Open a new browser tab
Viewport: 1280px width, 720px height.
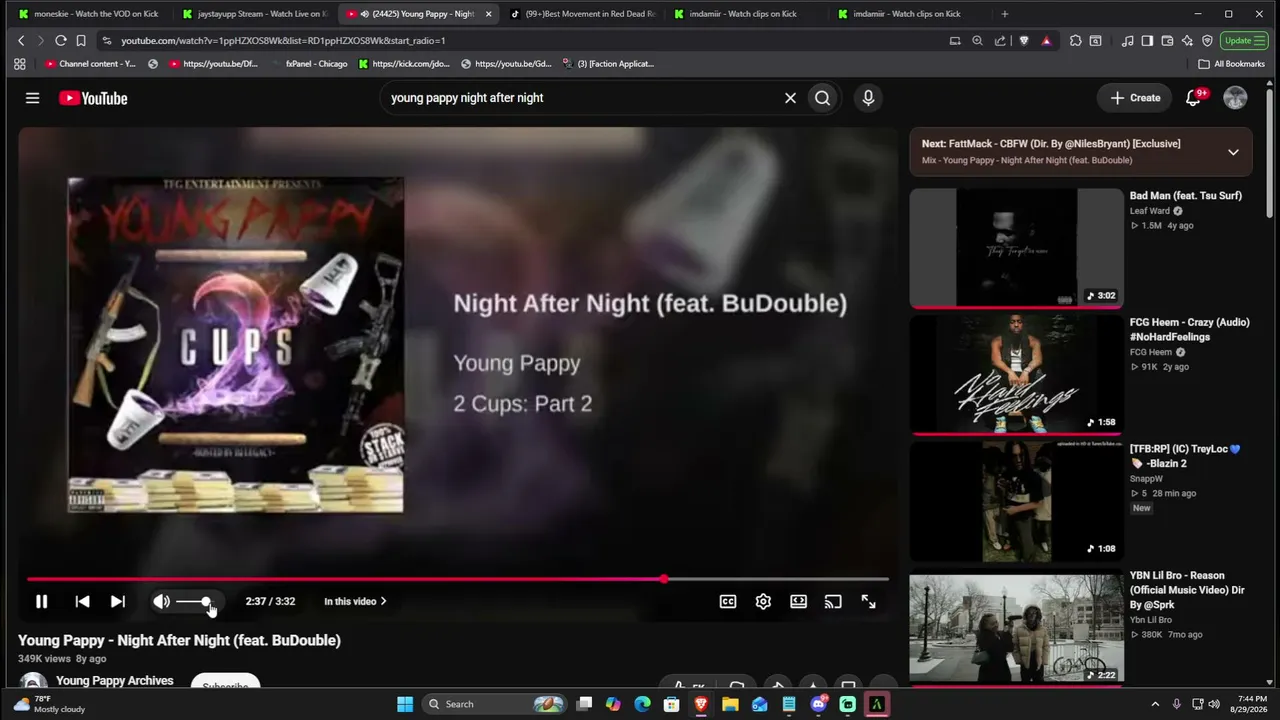pos(1005,14)
